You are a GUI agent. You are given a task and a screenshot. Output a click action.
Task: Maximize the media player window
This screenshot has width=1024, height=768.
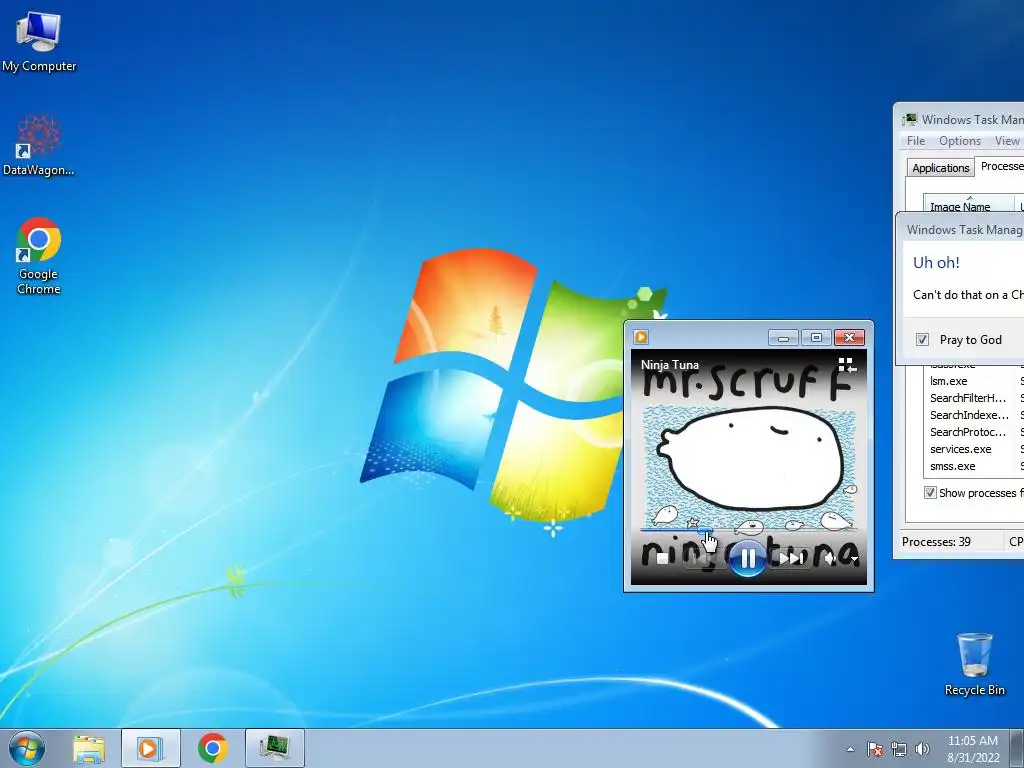(x=816, y=338)
